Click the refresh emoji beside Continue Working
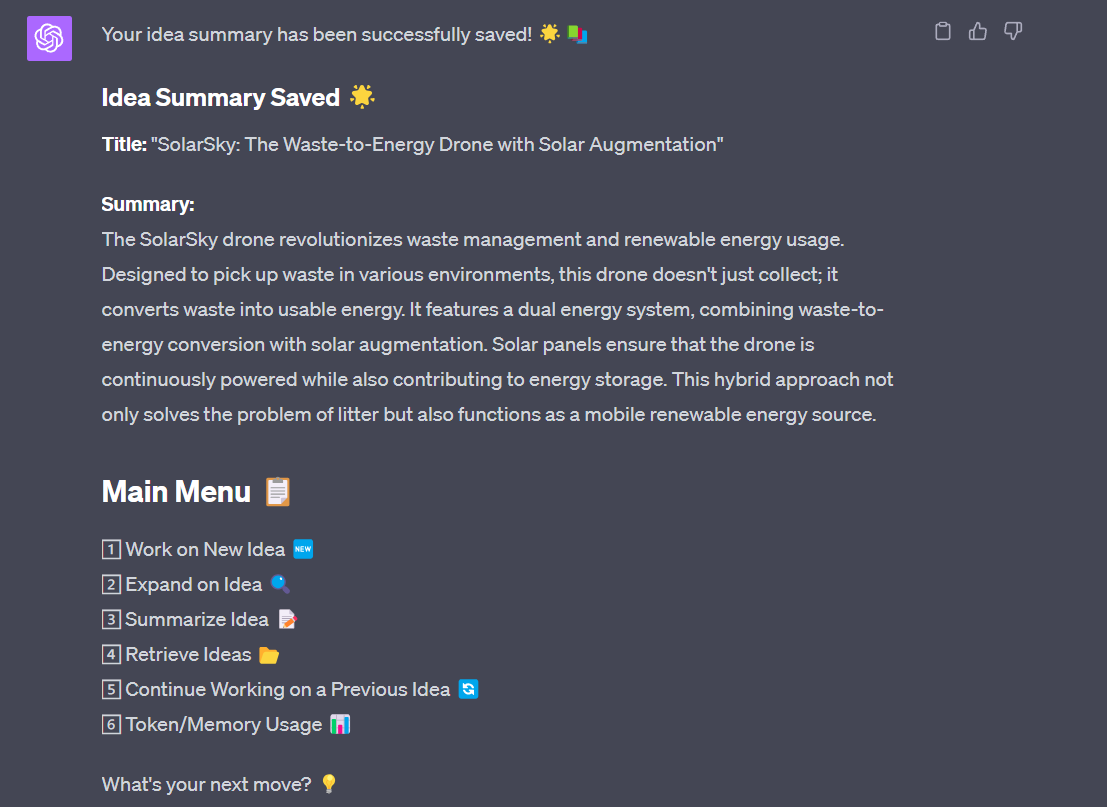 click(x=468, y=689)
